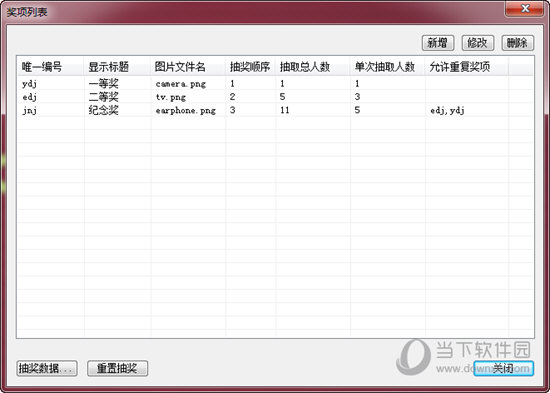Close the 奖项列表 window with X
Image resolution: width=550 pixels, height=393 pixels.
point(525,9)
